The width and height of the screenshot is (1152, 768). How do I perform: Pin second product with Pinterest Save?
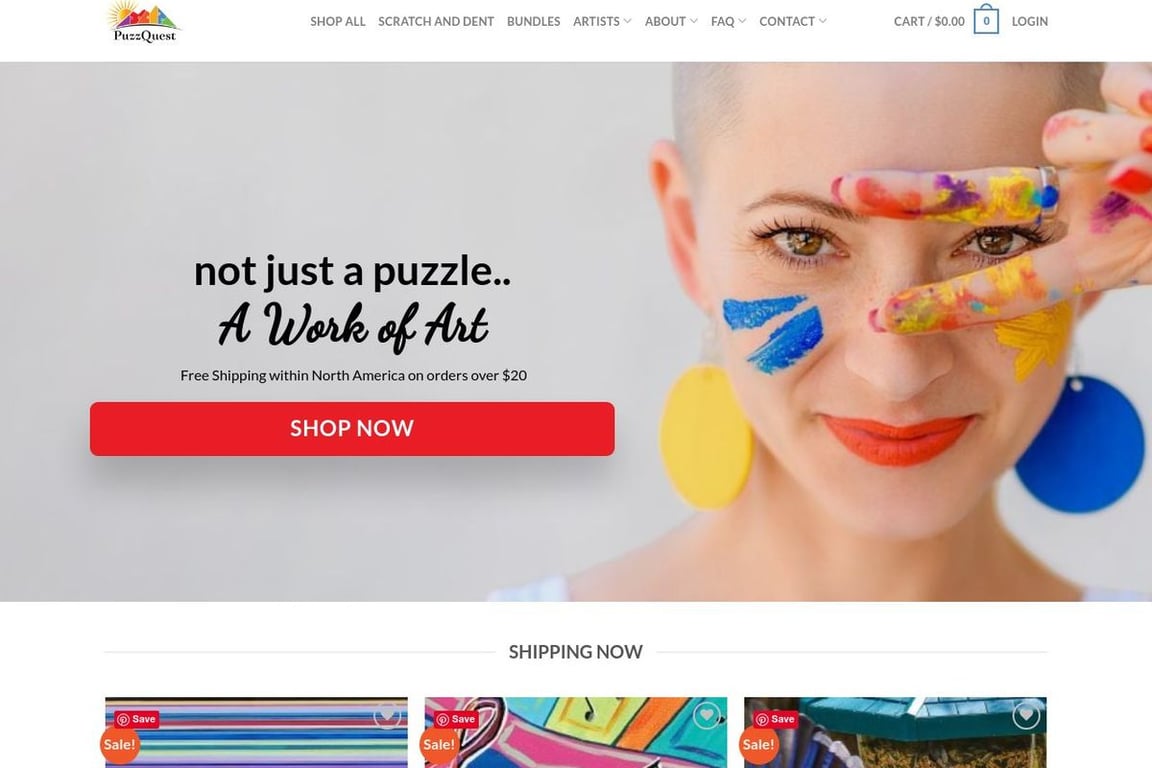pyautogui.click(x=456, y=719)
